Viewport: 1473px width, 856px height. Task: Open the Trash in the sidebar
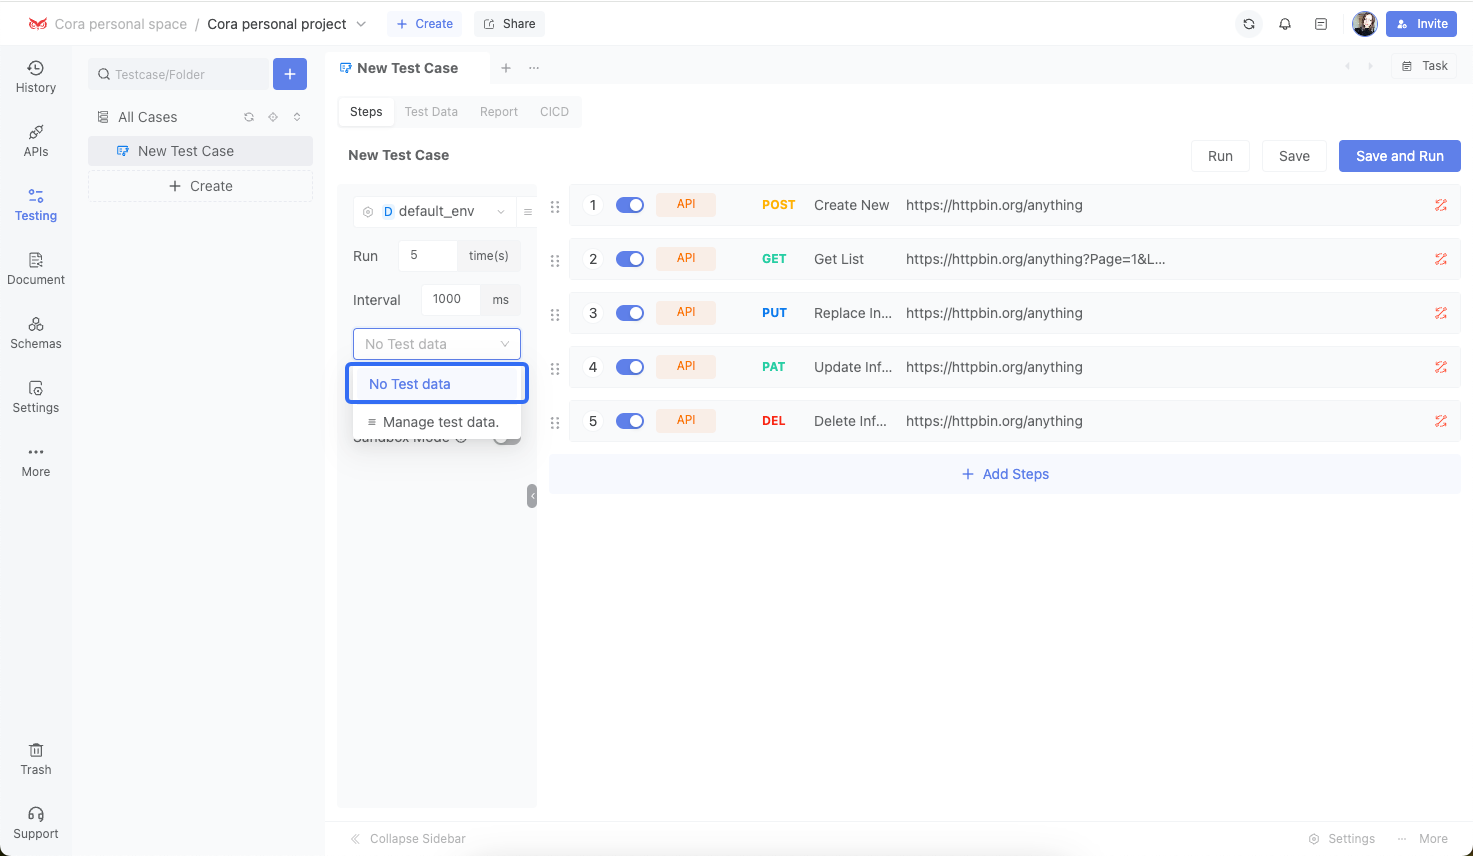(x=36, y=758)
